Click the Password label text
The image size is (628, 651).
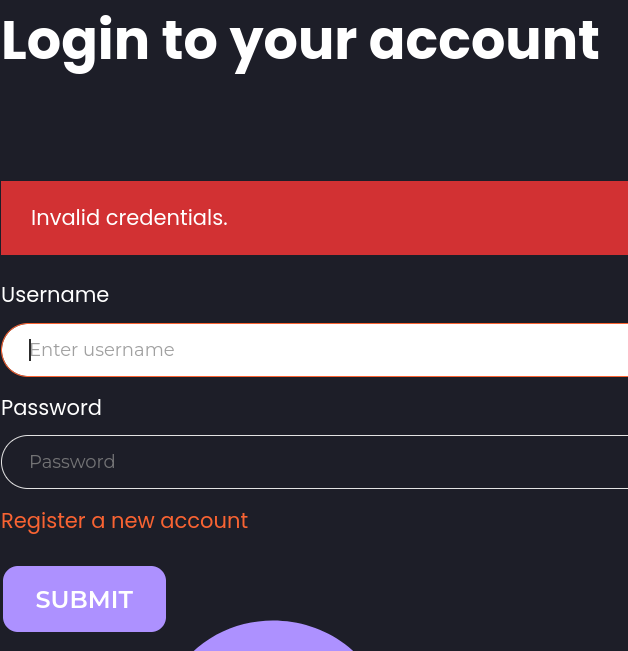coord(51,408)
